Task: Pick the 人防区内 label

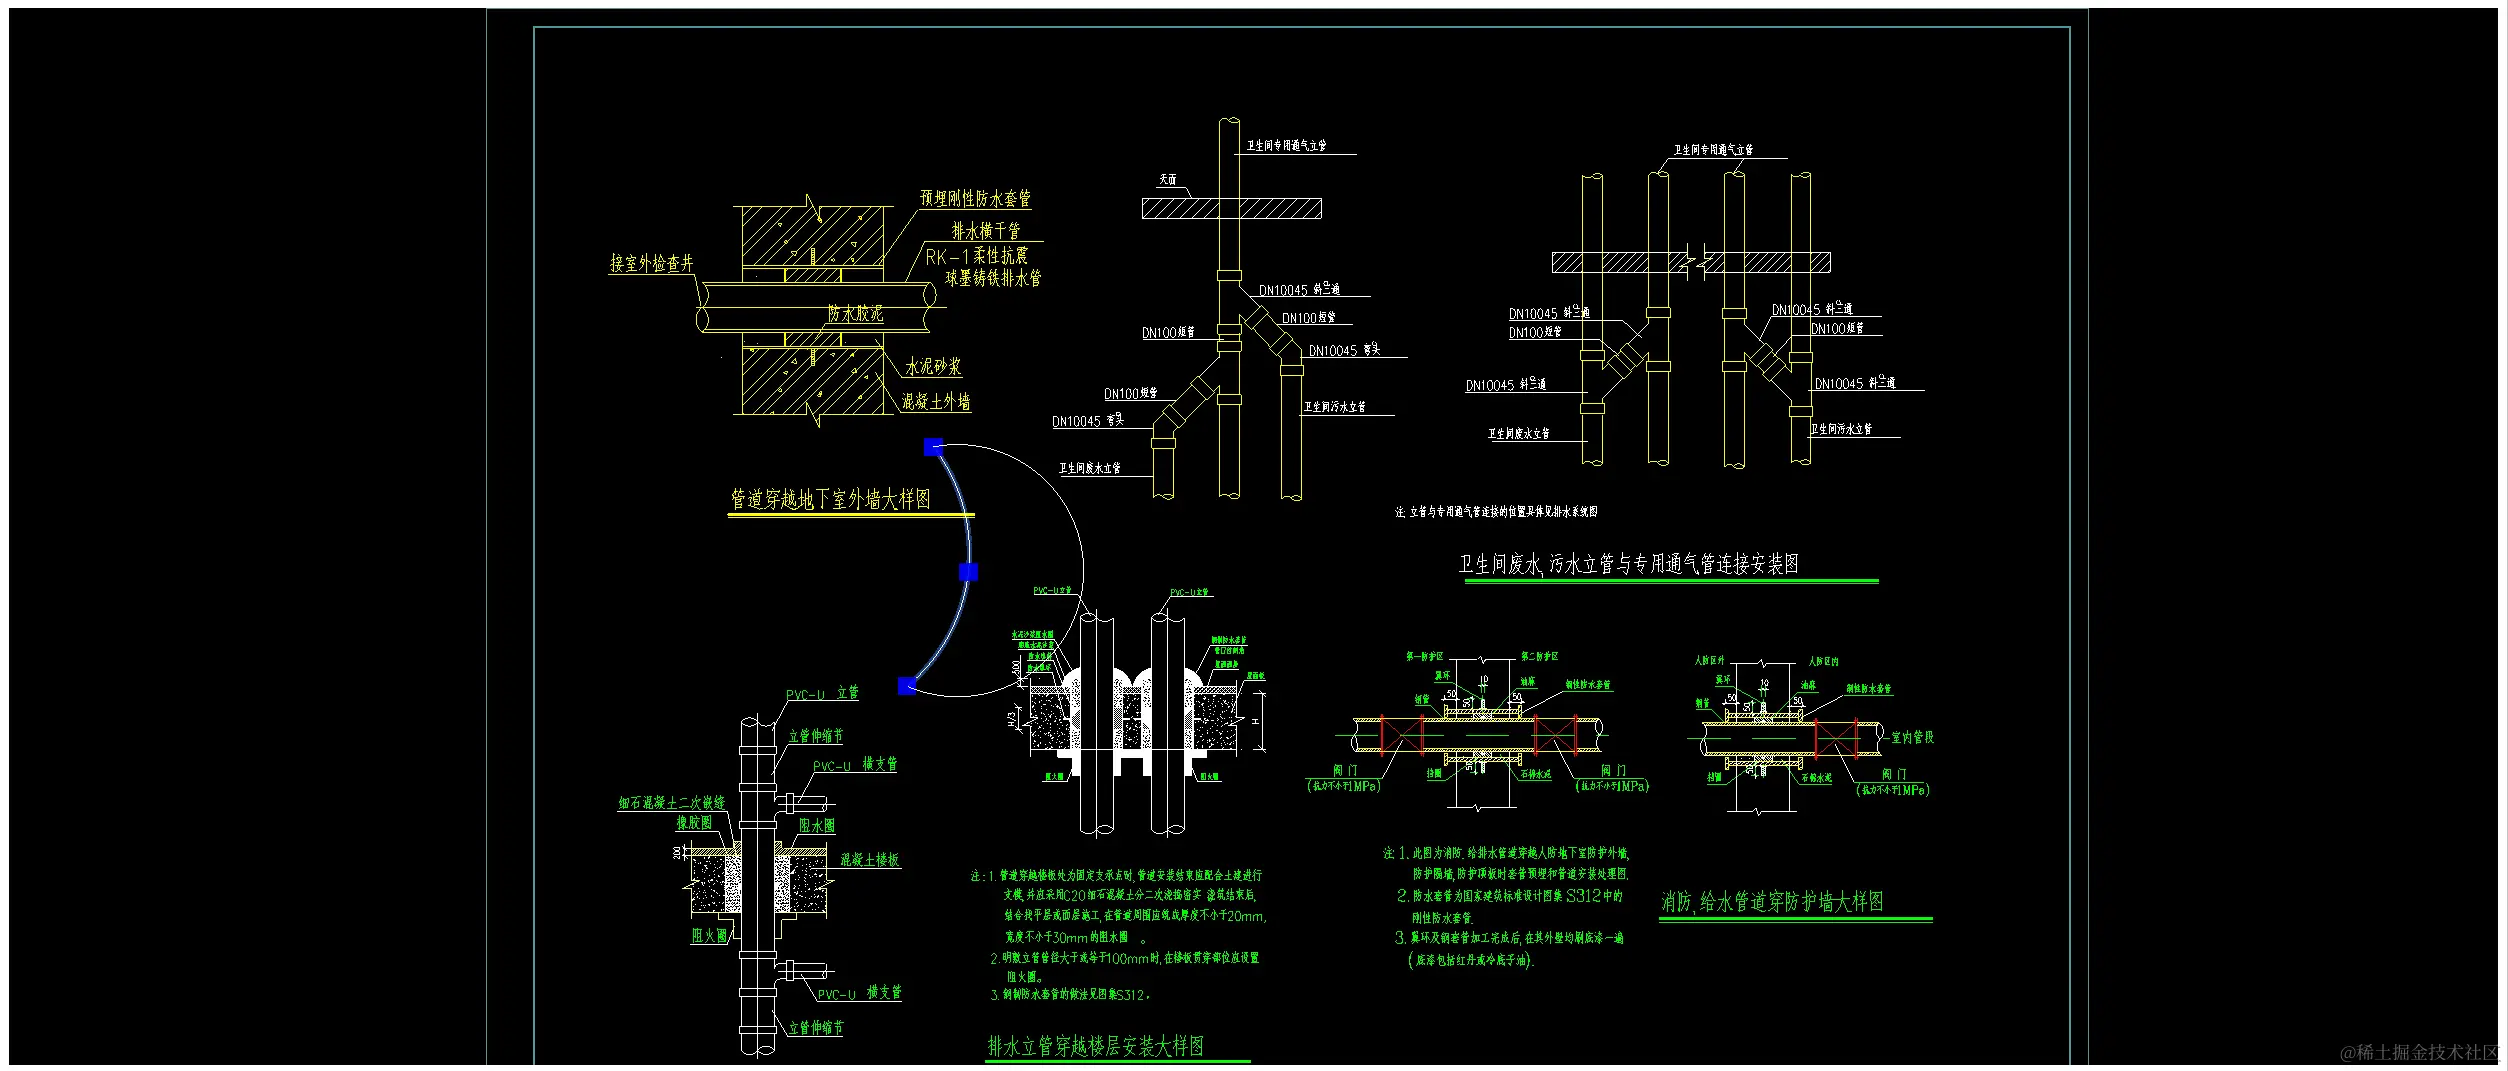Action: (x=1824, y=661)
